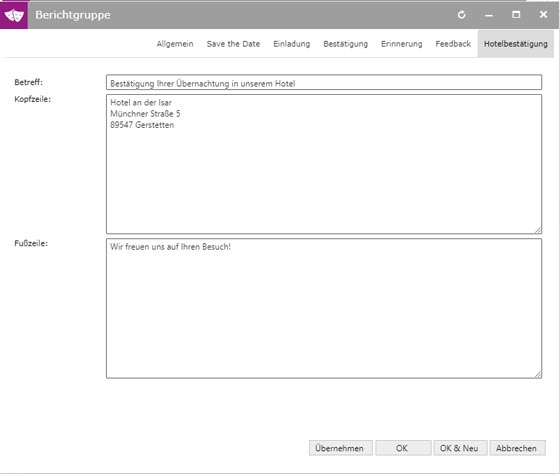Click the OK & Neu button

460,448
